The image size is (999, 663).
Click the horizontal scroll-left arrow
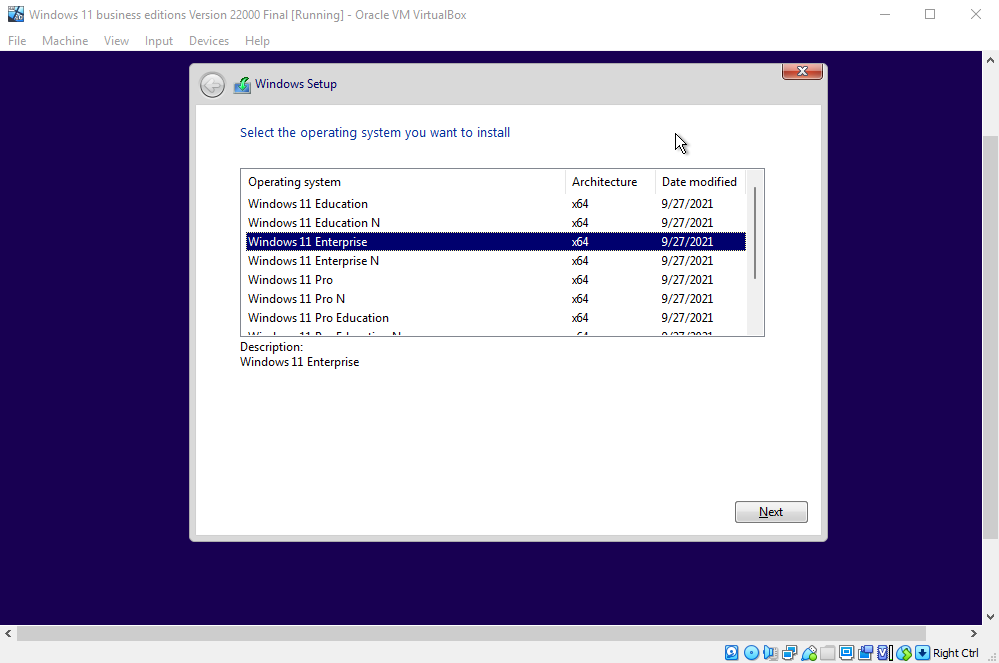(x=8, y=634)
